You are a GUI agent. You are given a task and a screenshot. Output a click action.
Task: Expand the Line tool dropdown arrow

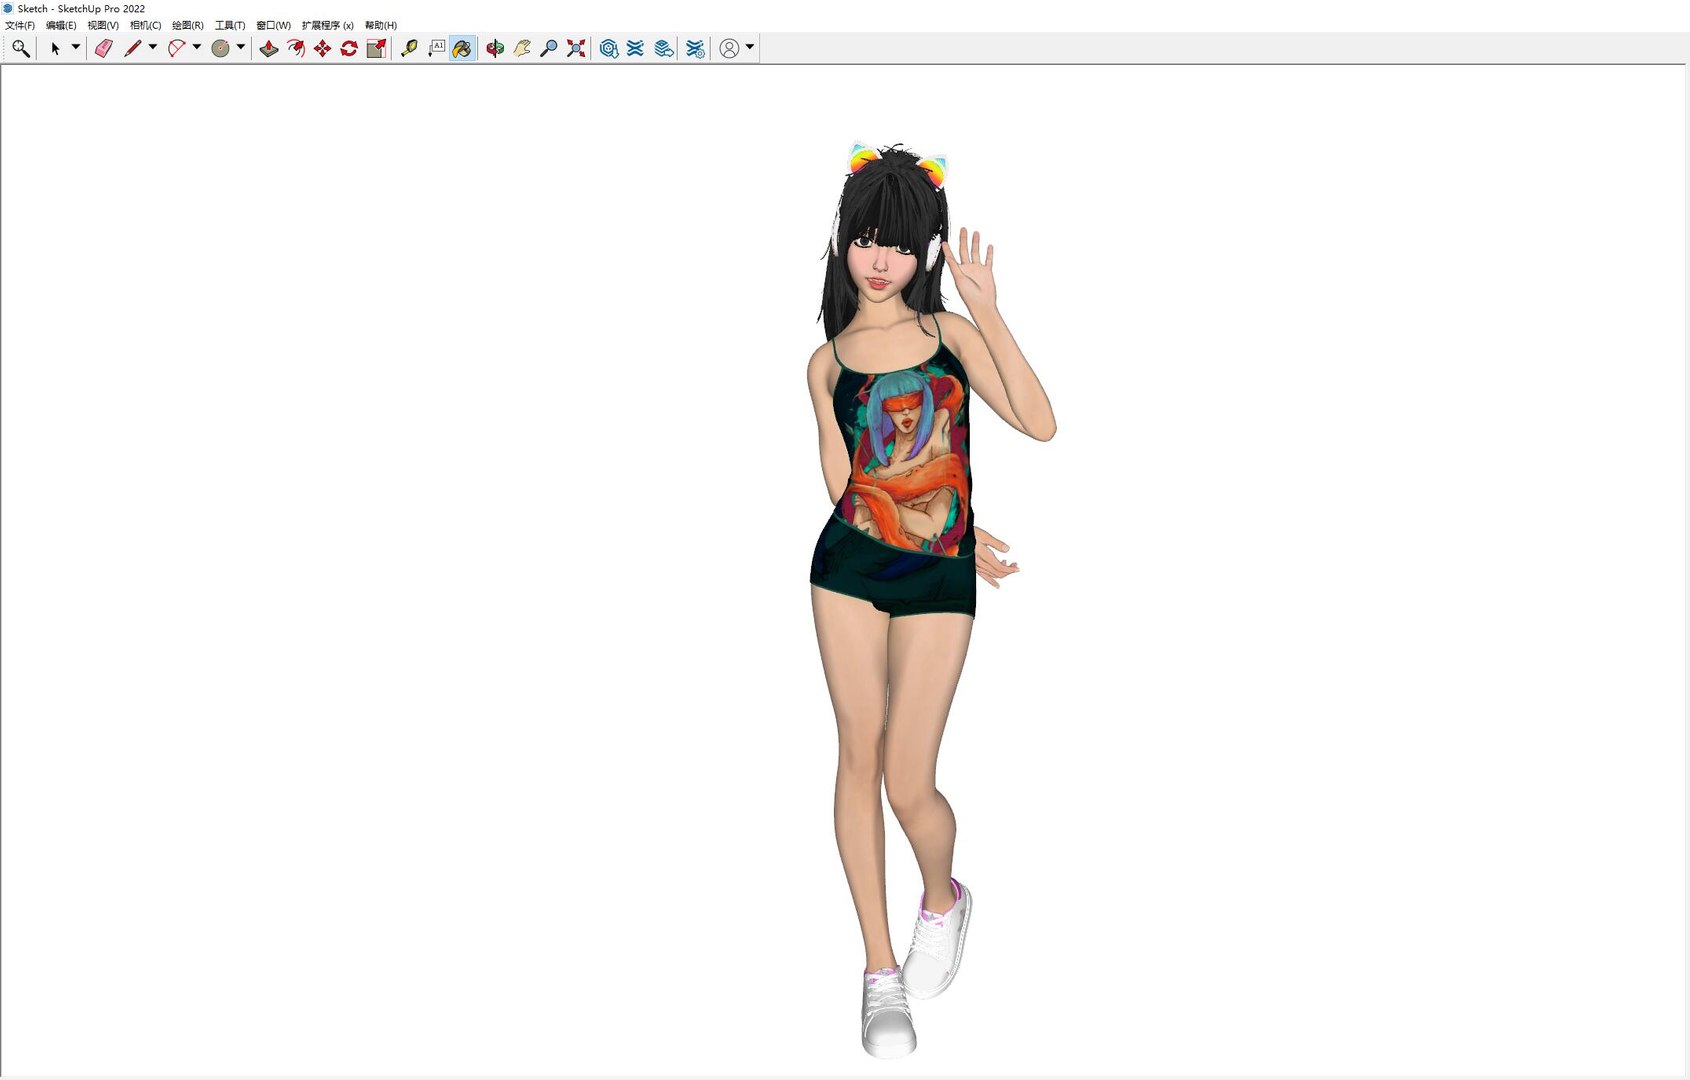coord(152,47)
